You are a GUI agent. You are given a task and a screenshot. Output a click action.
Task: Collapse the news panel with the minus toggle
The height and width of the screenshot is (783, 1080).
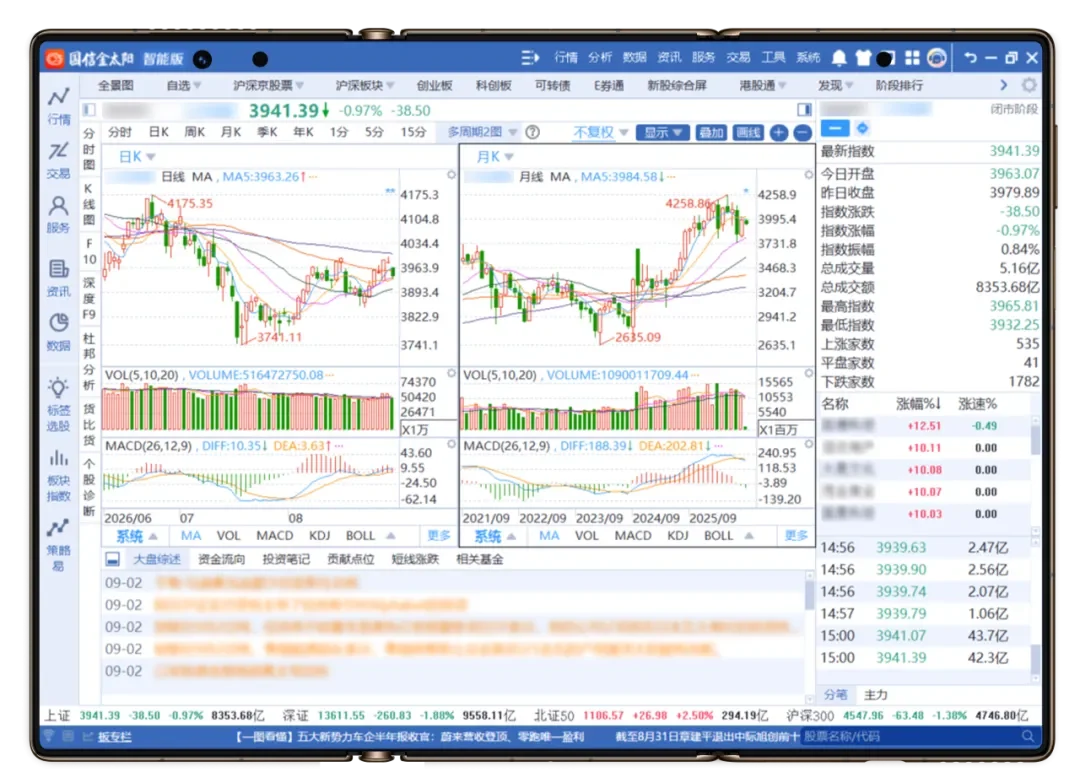[113, 559]
